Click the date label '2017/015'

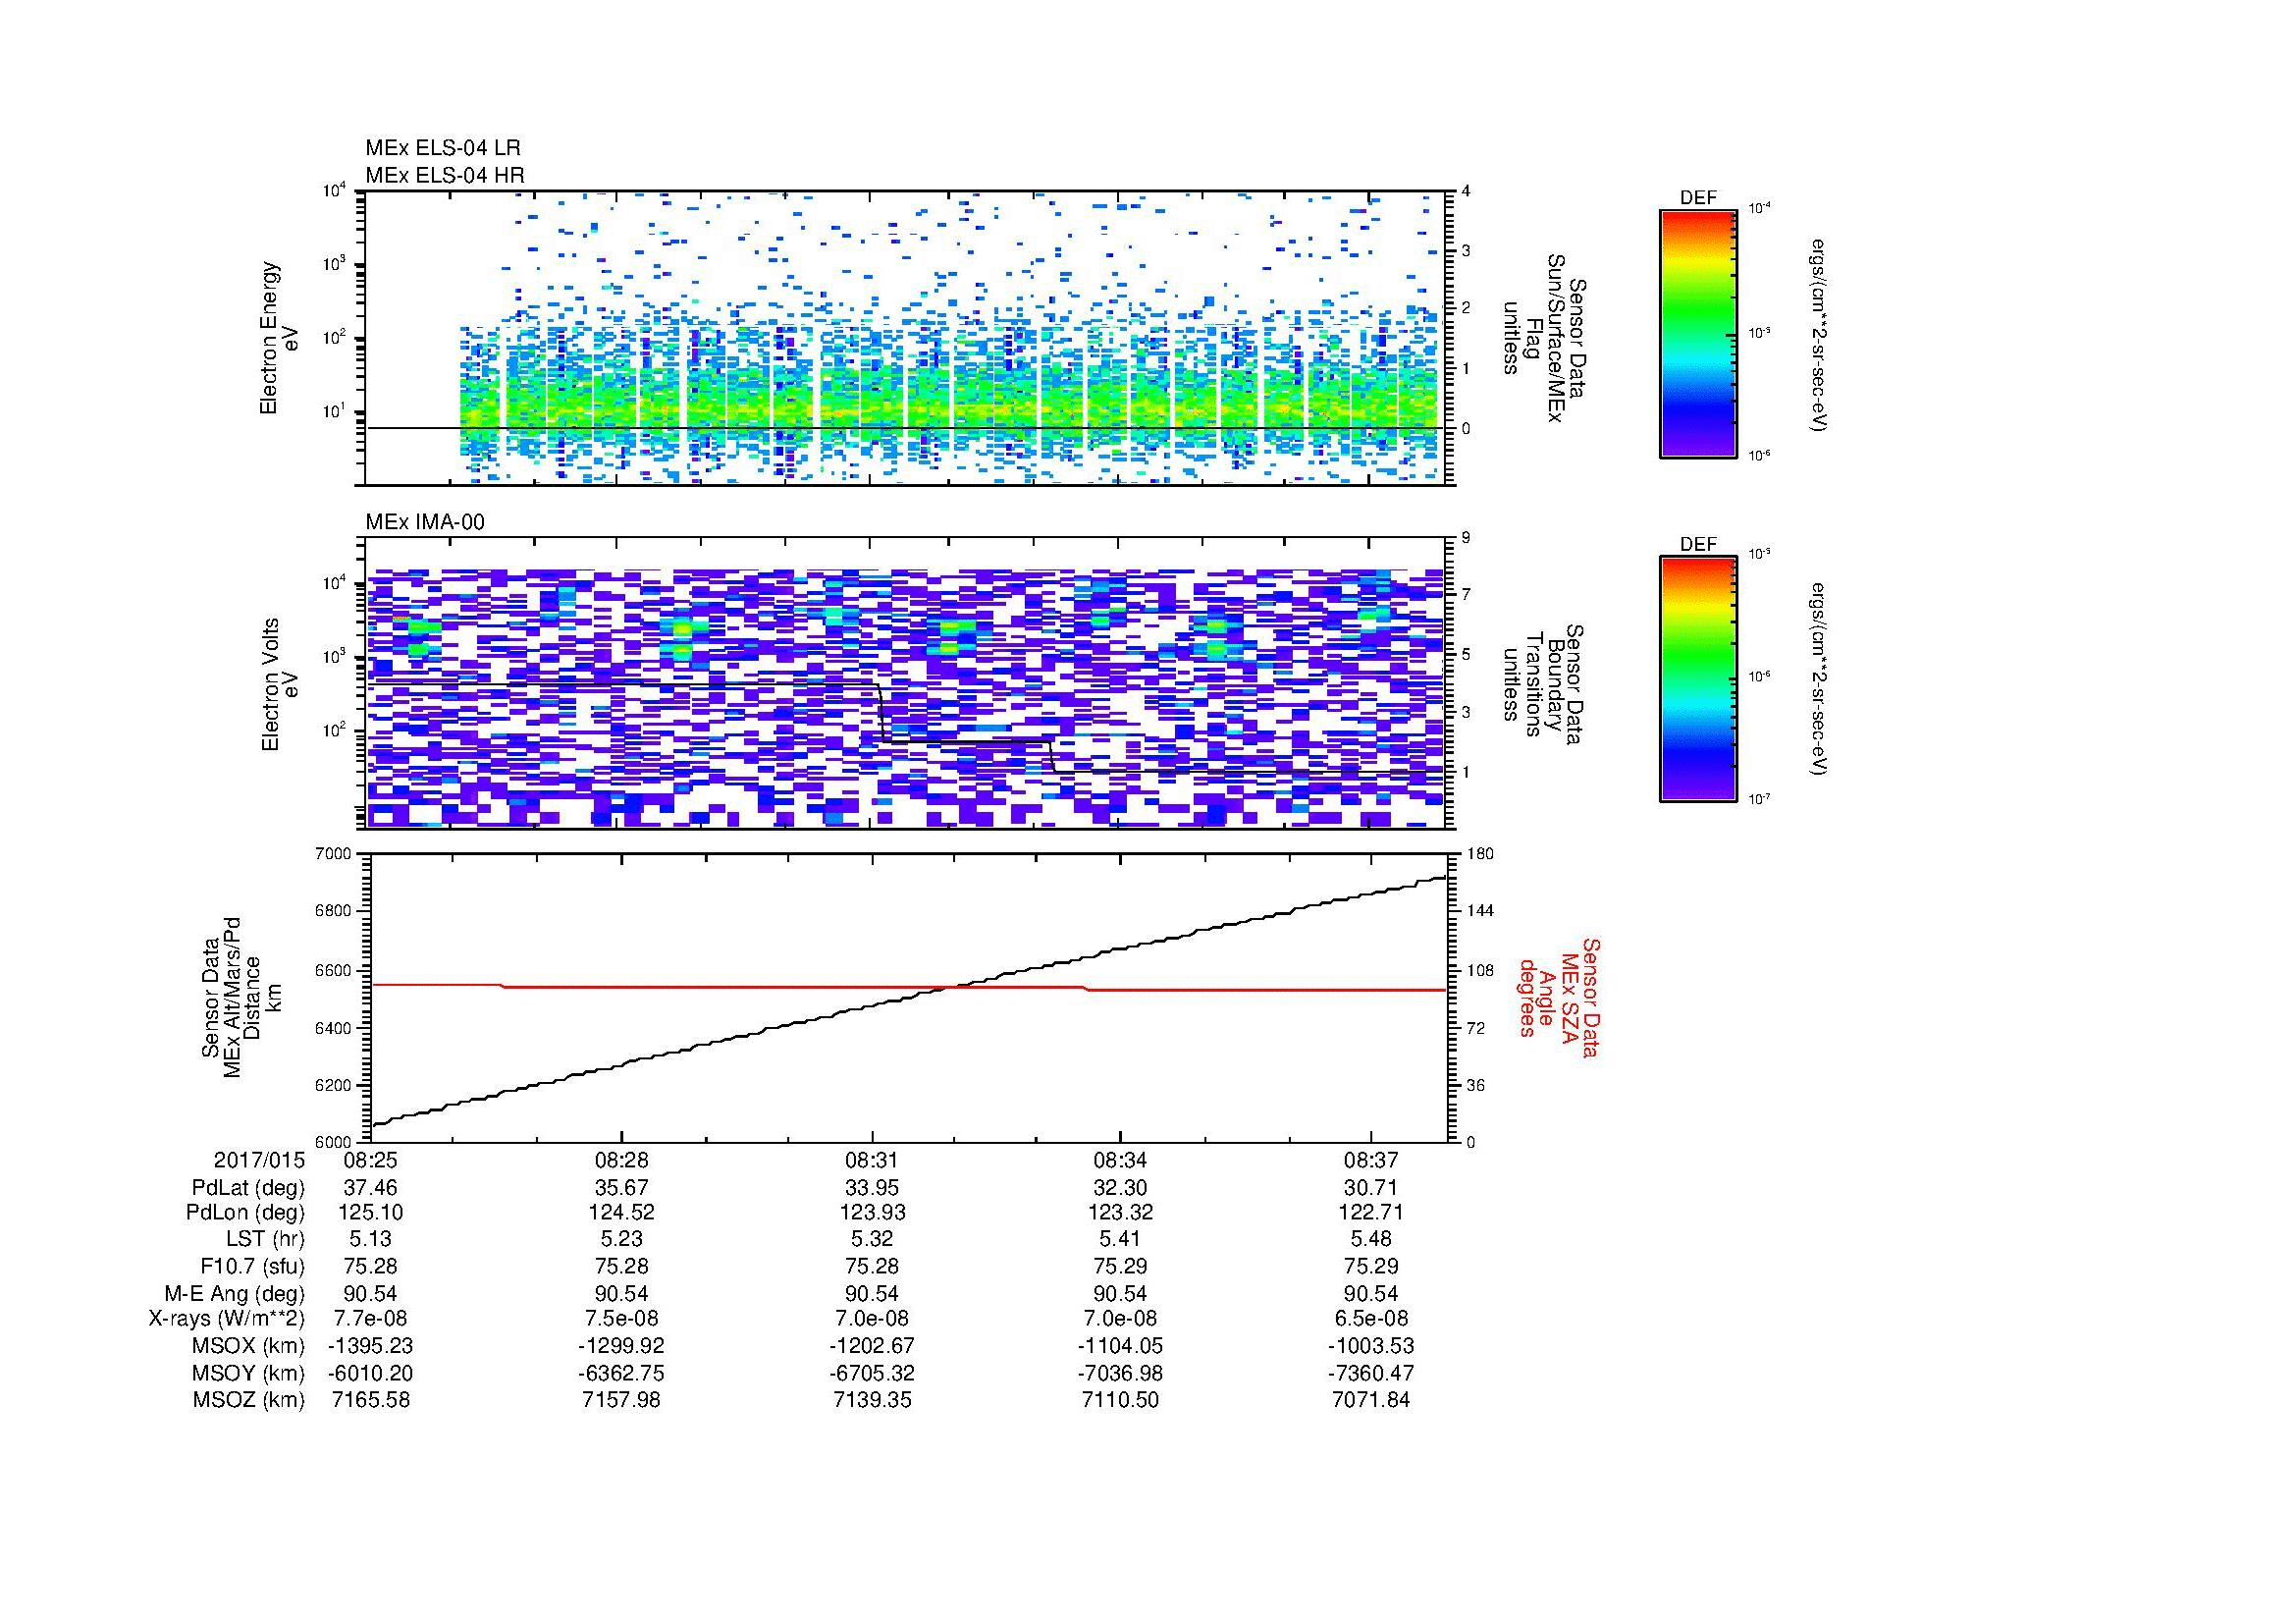259,1161
